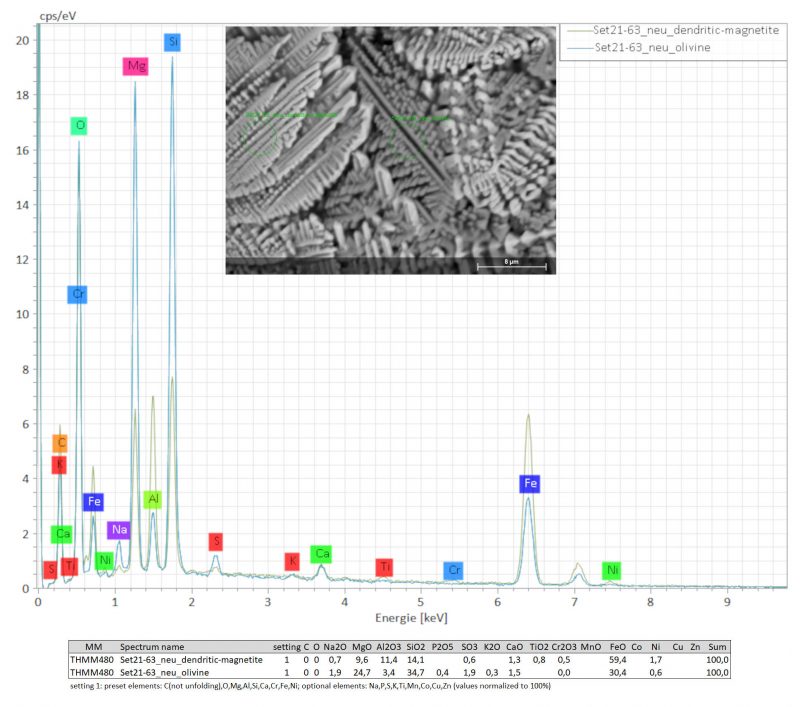Screen dimensions: 800x707
Task: Click the Fe label above the 6.4 keV peak
Action: tap(530, 484)
